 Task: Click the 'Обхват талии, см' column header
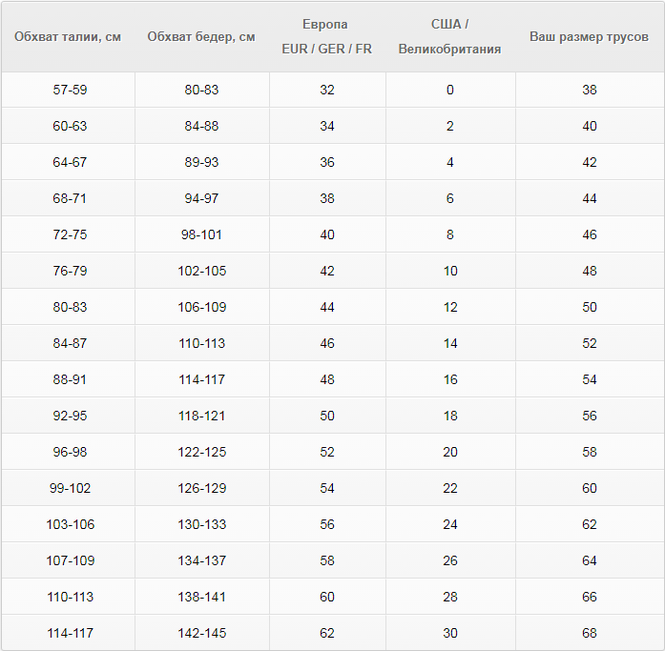[68, 37]
